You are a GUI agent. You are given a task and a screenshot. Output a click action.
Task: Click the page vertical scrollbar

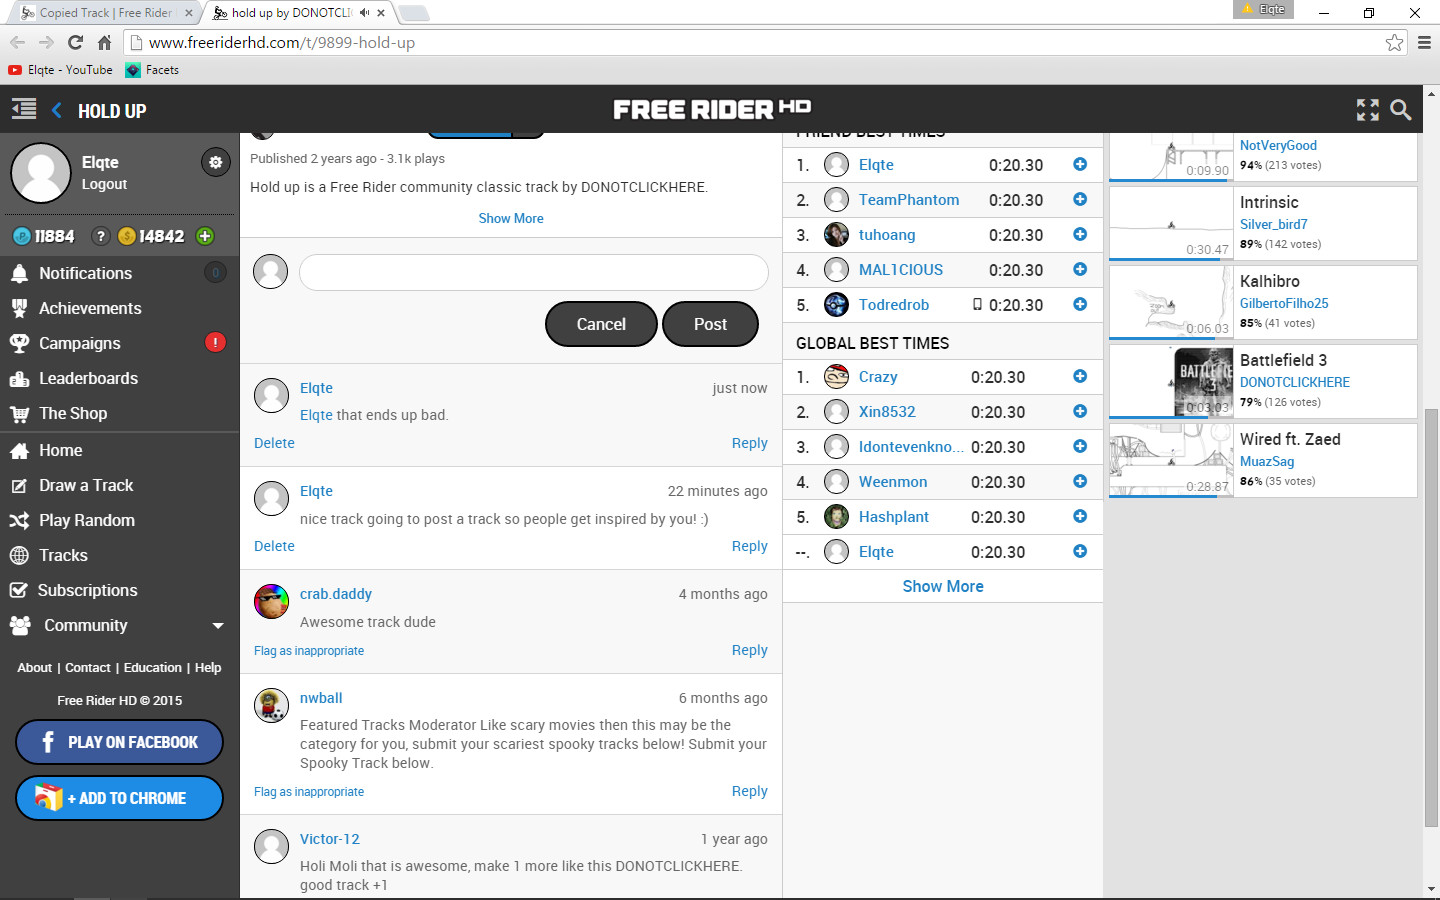tap(1431, 617)
